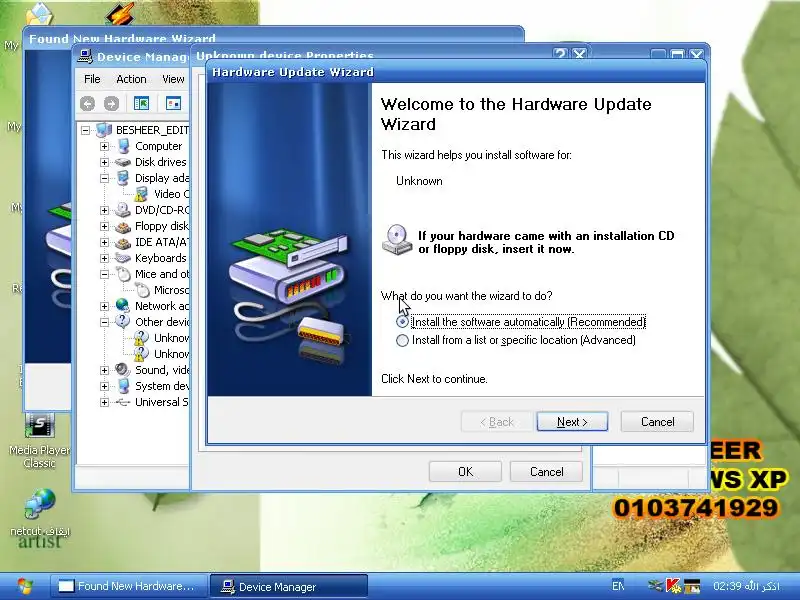The width and height of the screenshot is (800, 600).
Task: Click the help button of Unknown device Properties
Action: 560,54
